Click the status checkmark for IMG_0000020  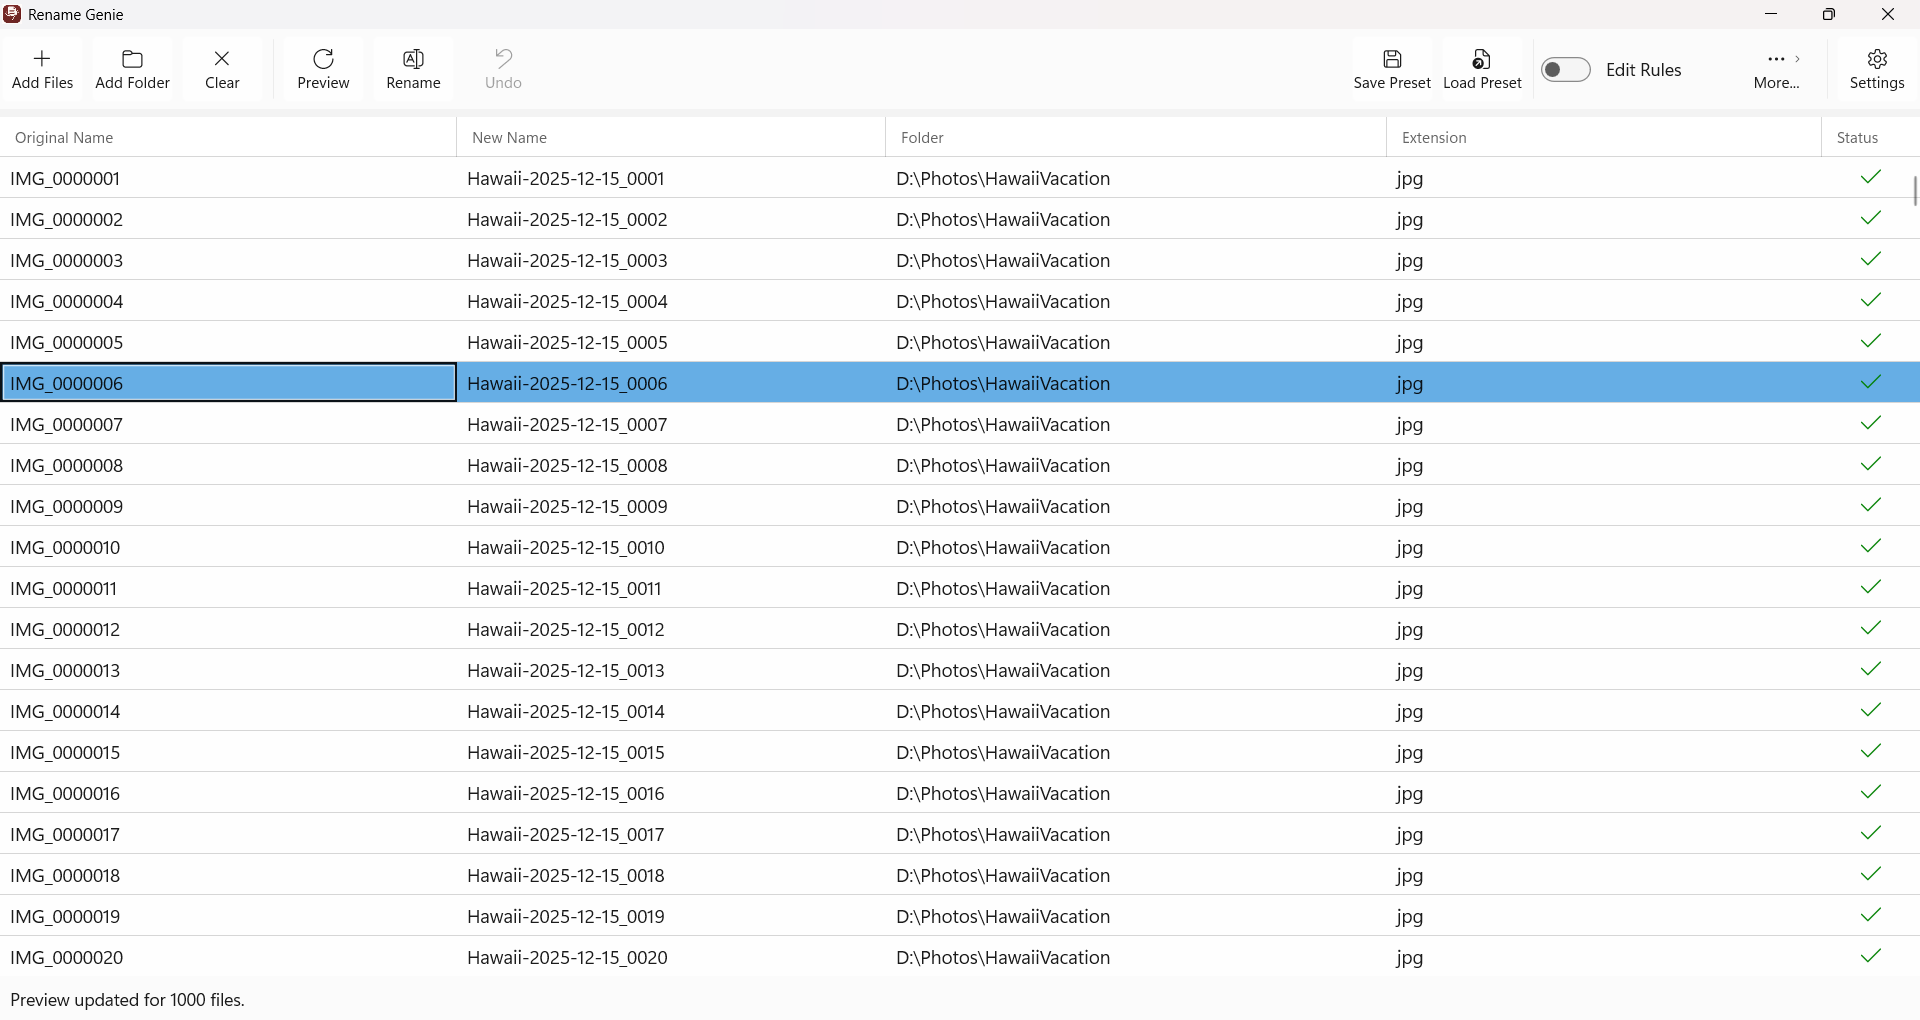coord(1870,955)
